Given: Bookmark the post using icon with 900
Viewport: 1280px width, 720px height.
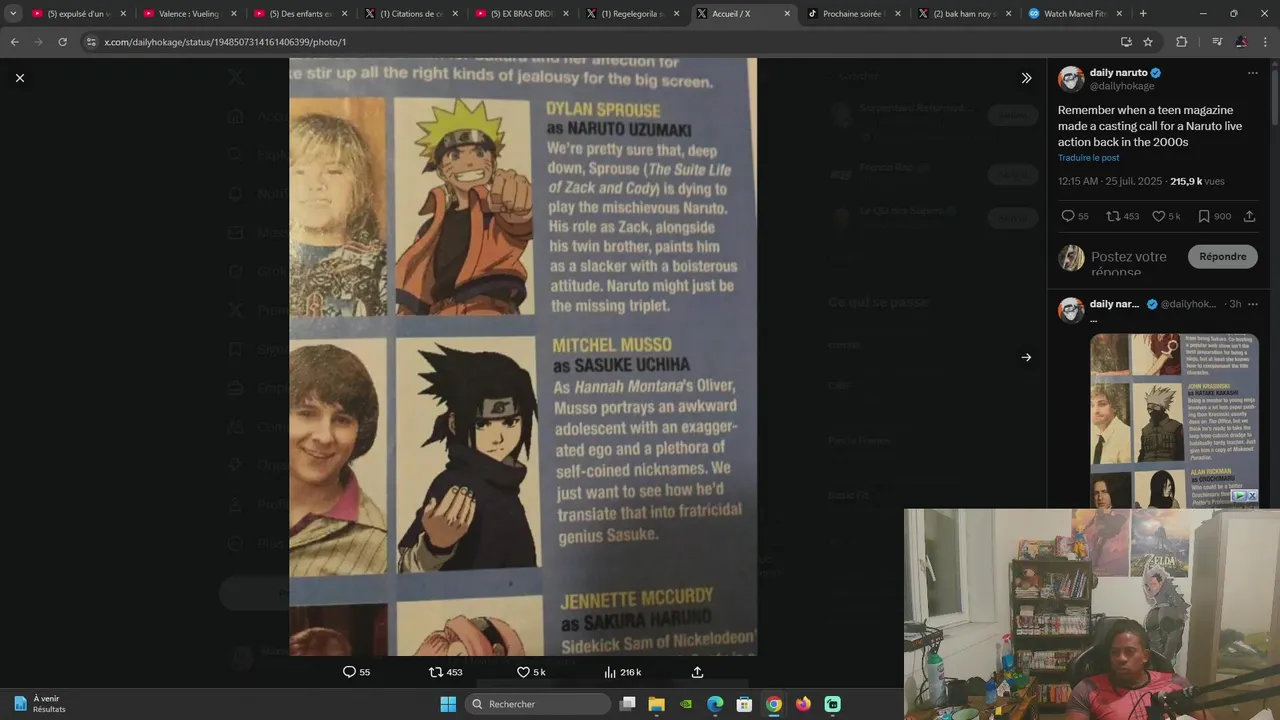Looking at the screenshot, I should tap(1204, 216).
